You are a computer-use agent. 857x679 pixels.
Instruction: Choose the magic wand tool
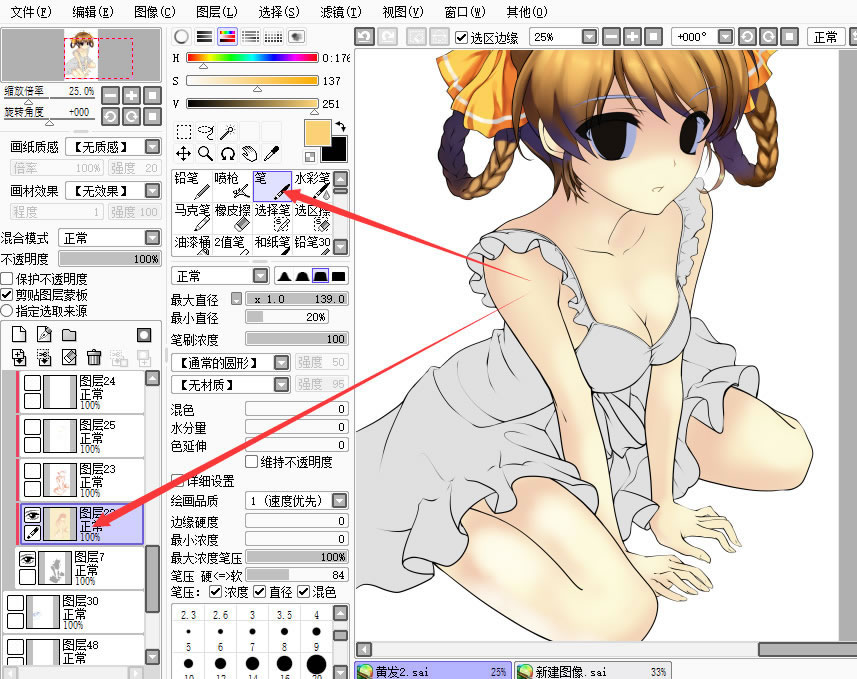227,132
